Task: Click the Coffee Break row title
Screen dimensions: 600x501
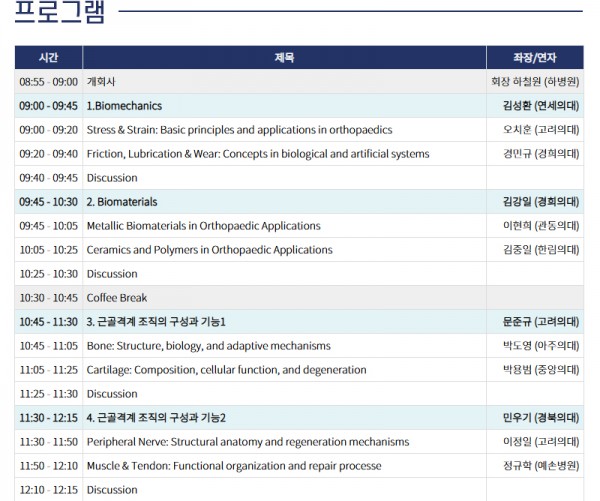Action: point(117,298)
